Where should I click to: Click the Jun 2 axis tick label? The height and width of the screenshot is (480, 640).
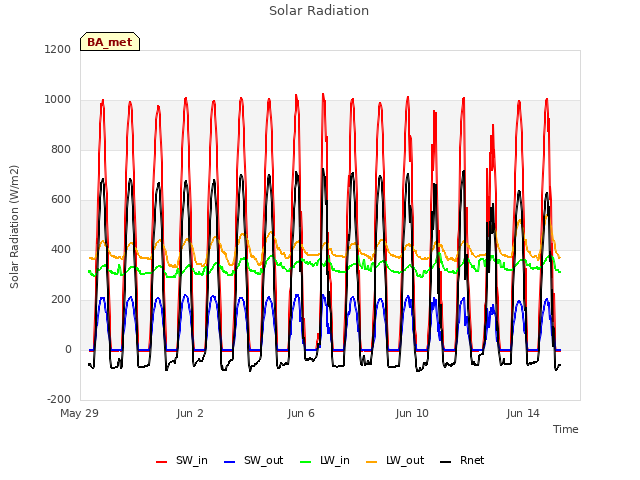coord(190,413)
